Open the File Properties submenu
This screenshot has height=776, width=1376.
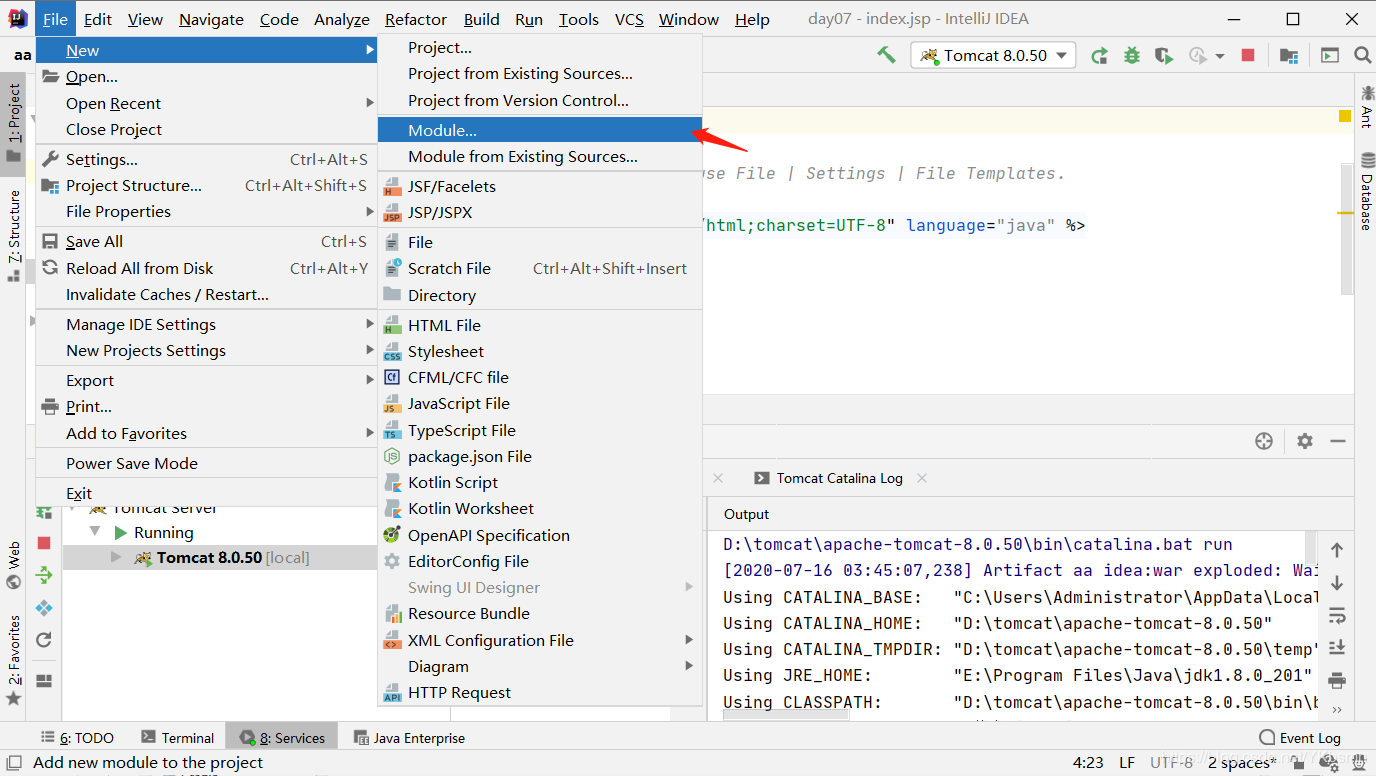point(206,211)
